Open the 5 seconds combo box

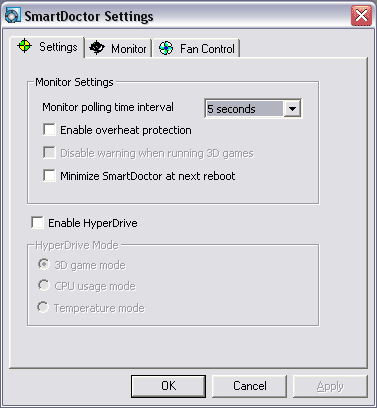coord(253,108)
